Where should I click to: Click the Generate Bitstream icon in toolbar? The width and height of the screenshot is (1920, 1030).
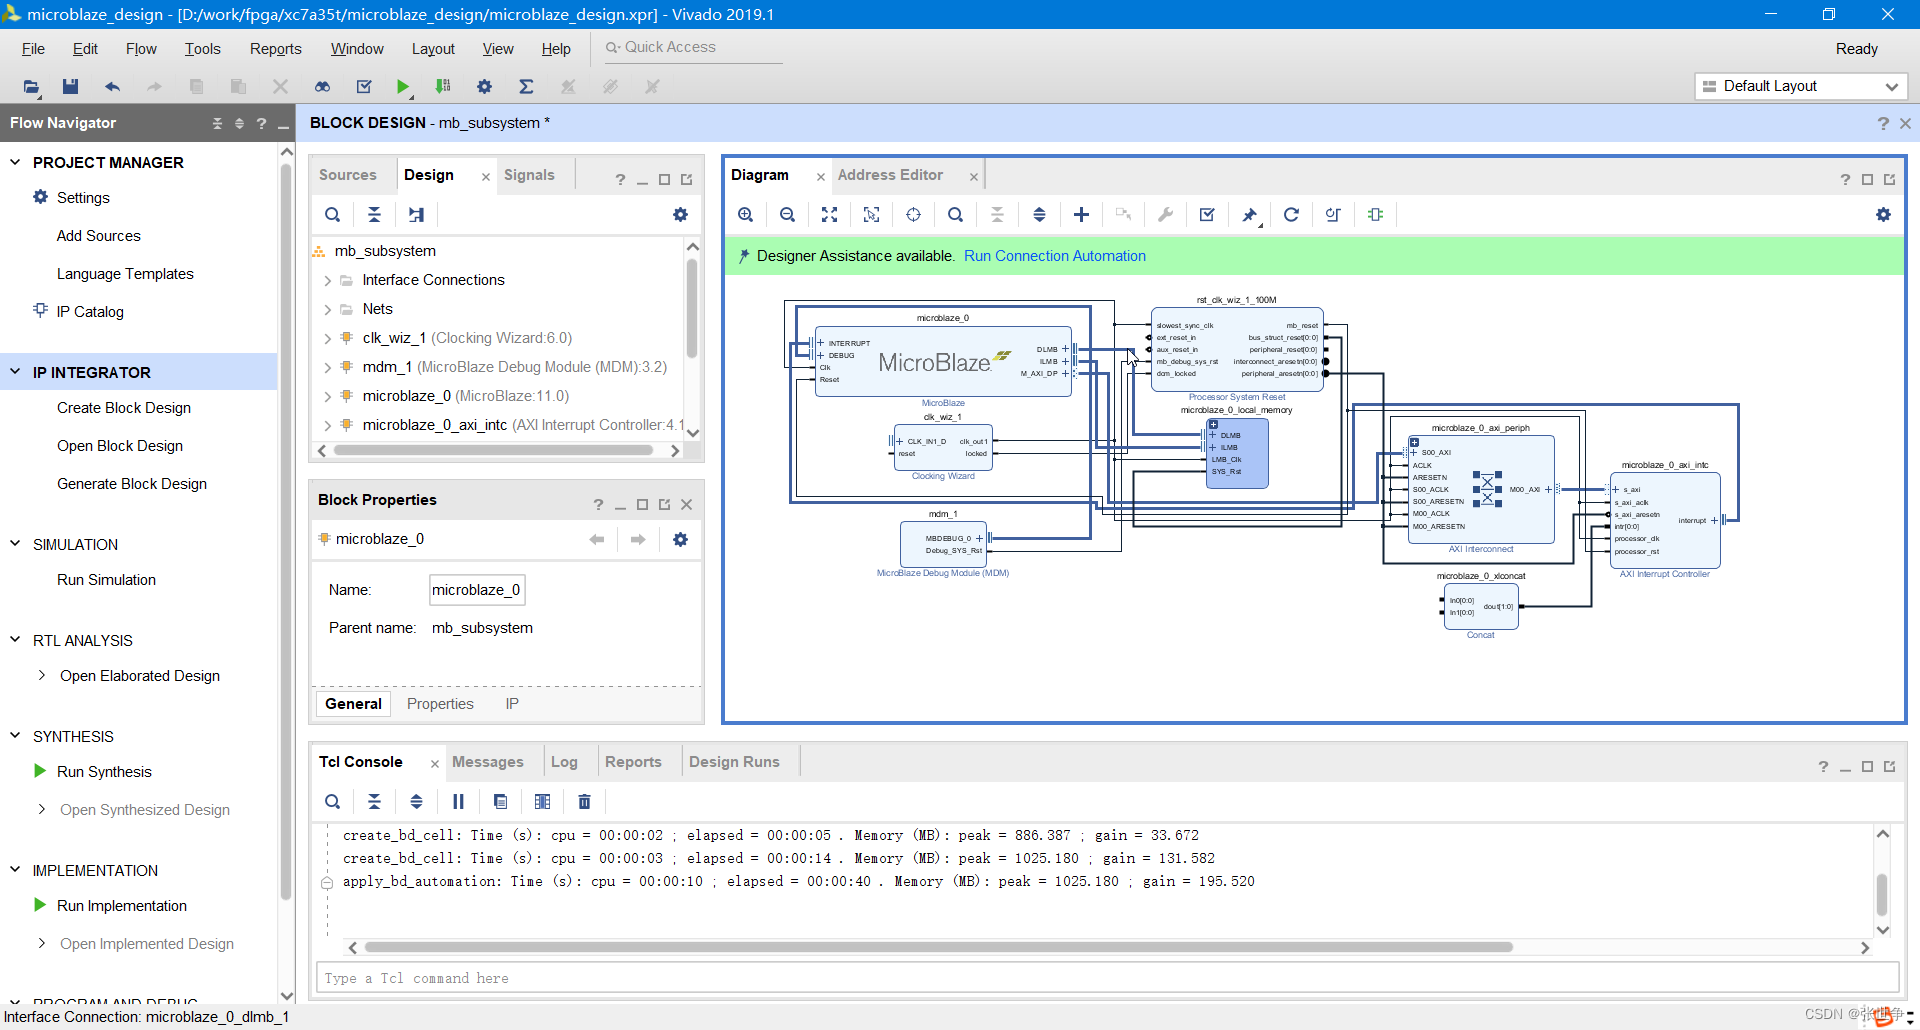(443, 87)
